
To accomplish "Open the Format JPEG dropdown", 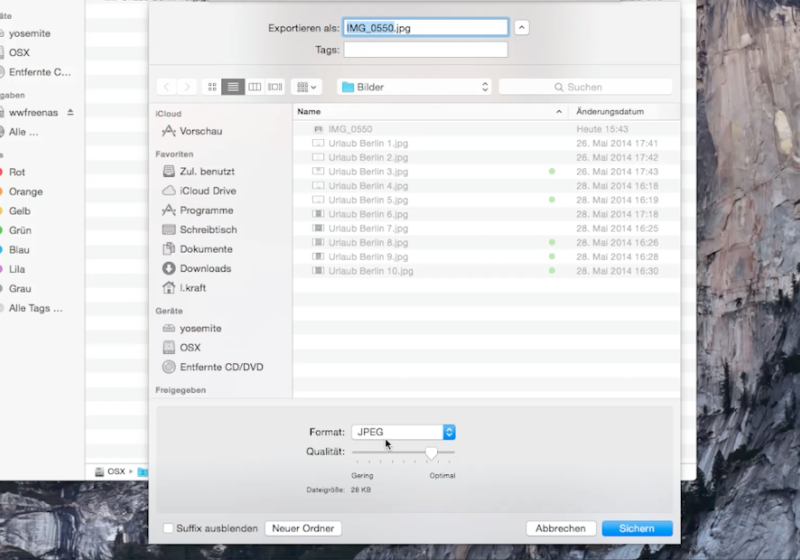I will pyautogui.click(x=403, y=432).
